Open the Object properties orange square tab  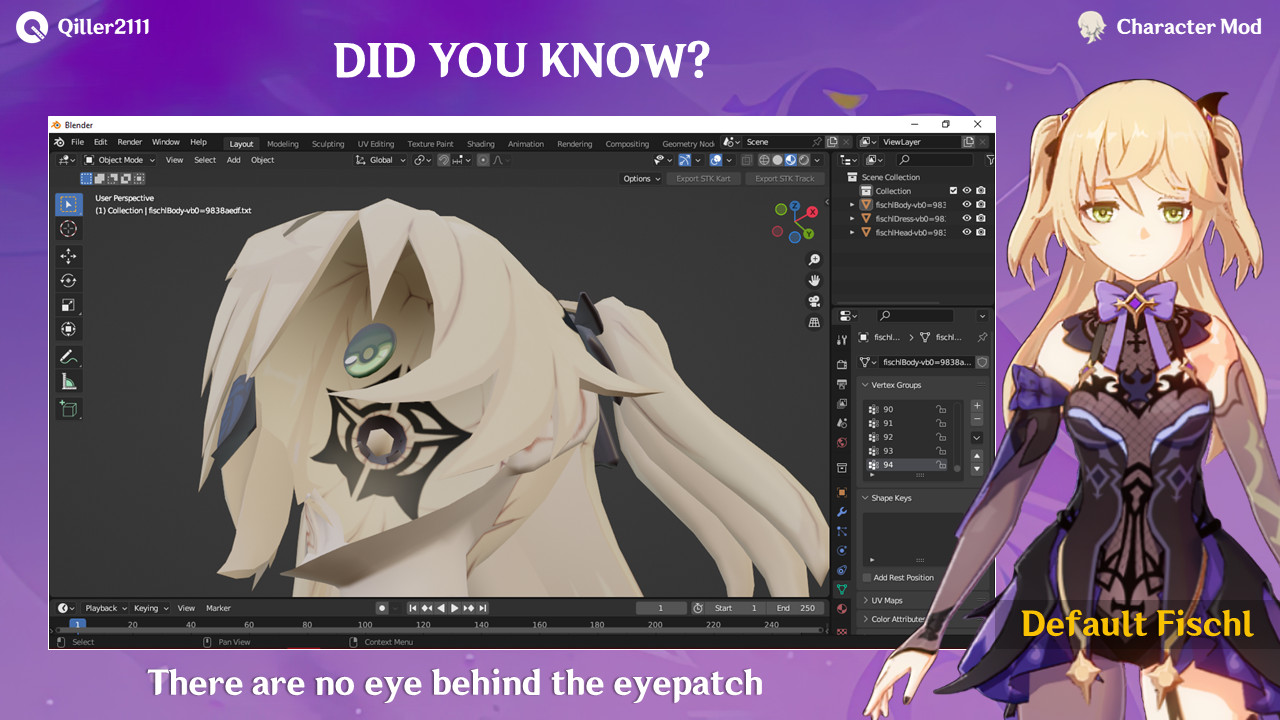[842, 493]
